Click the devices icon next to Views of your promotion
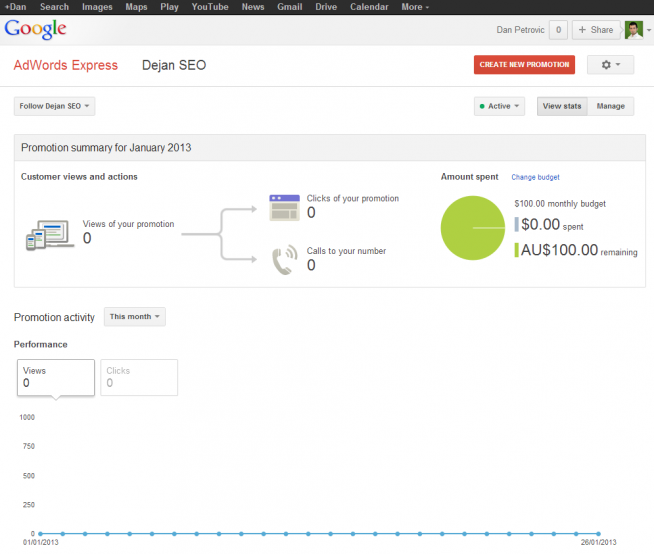 (x=50, y=235)
